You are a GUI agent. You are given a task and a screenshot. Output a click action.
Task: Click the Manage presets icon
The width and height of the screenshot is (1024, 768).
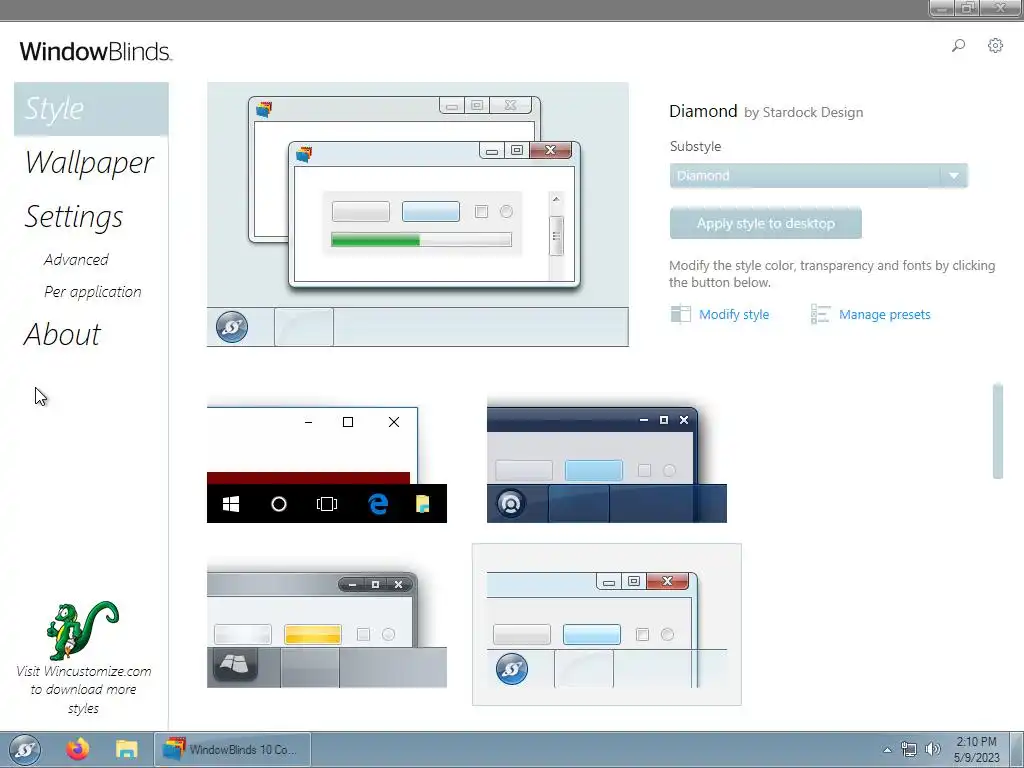point(820,314)
